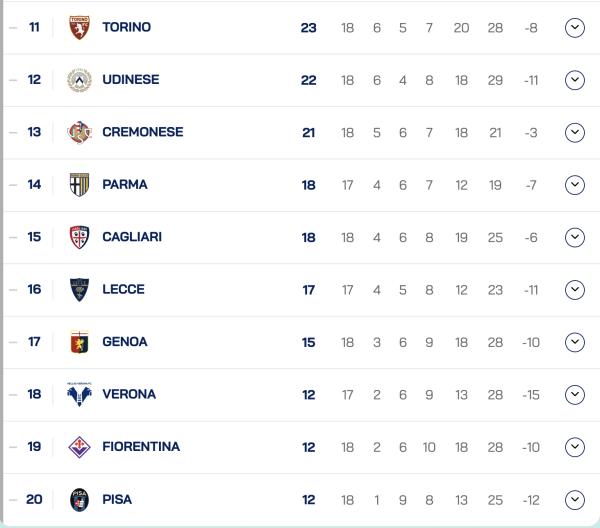Click the Genoa club crest icon
The width and height of the screenshot is (600, 528).
pyautogui.click(x=79, y=342)
